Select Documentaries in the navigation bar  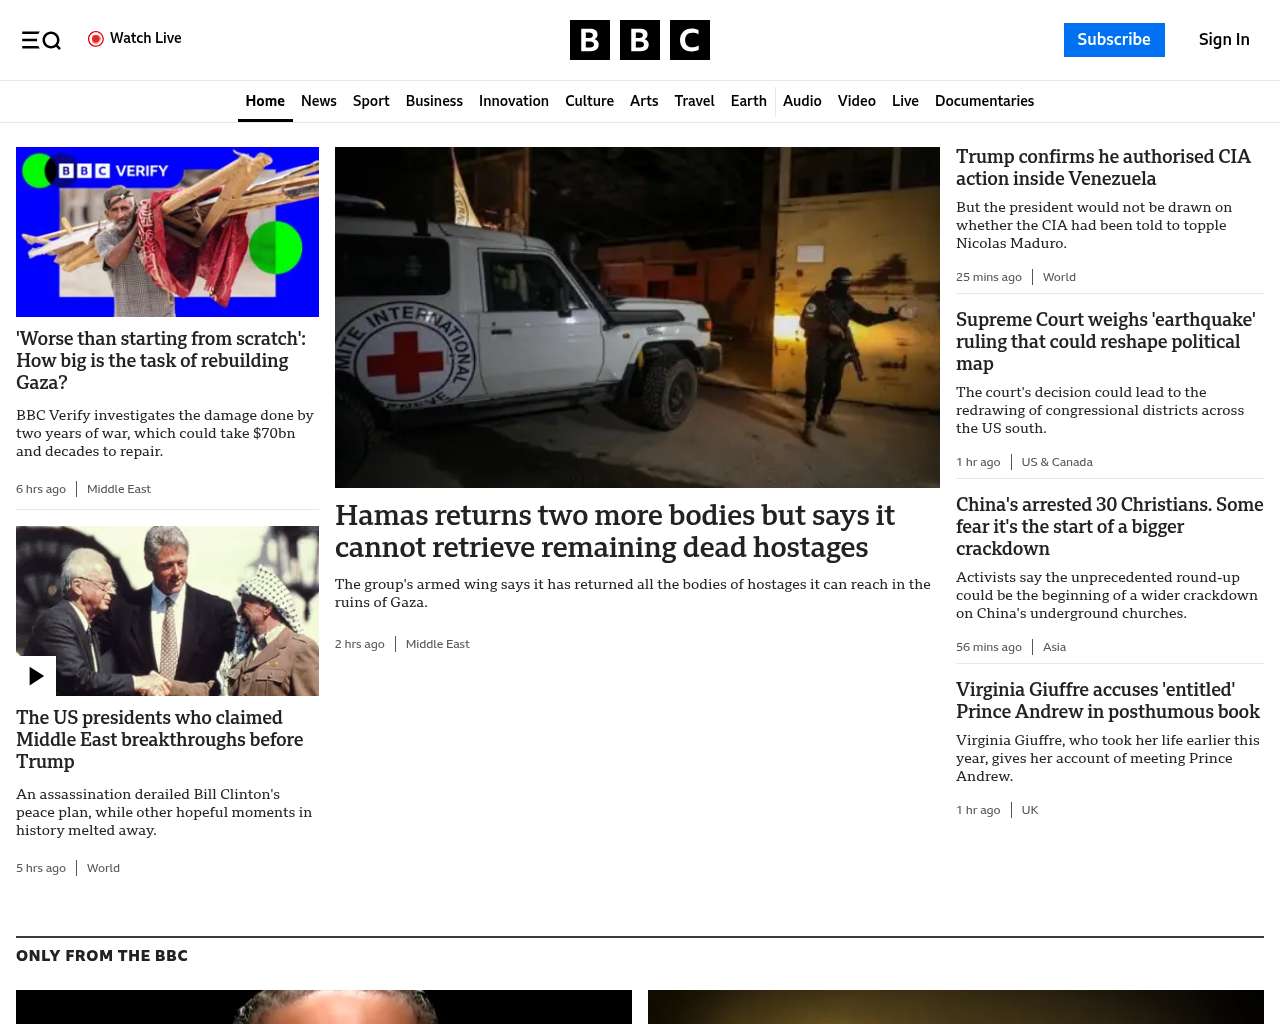(x=984, y=101)
